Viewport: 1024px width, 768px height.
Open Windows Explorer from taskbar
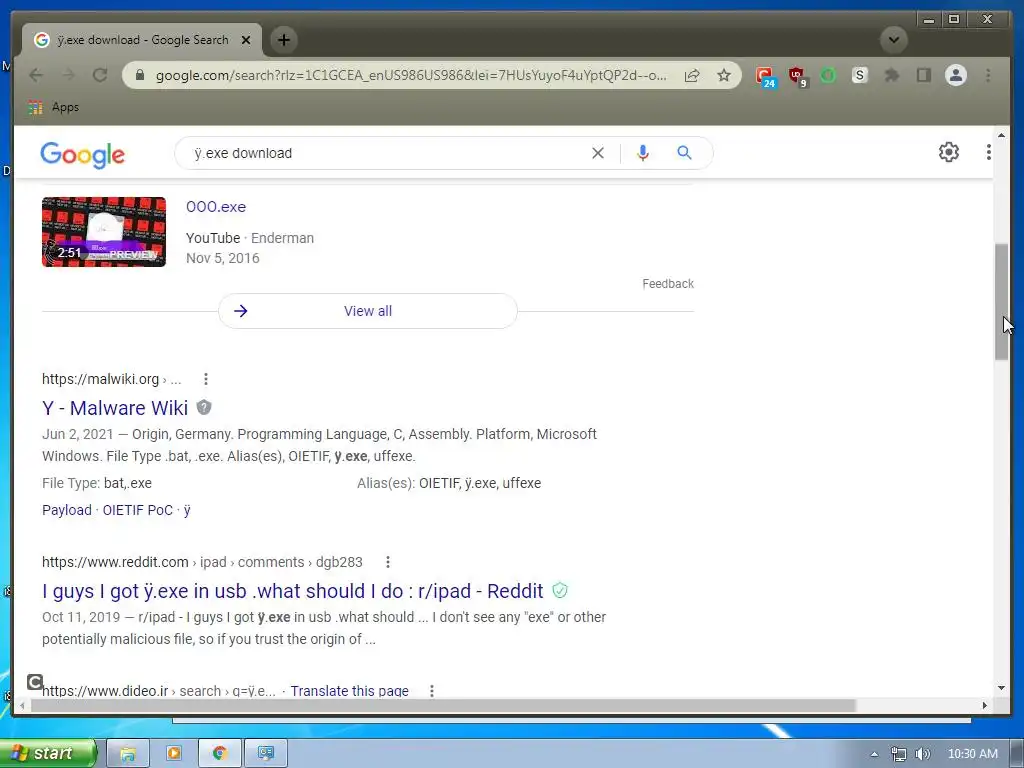[x=128, y=754]
